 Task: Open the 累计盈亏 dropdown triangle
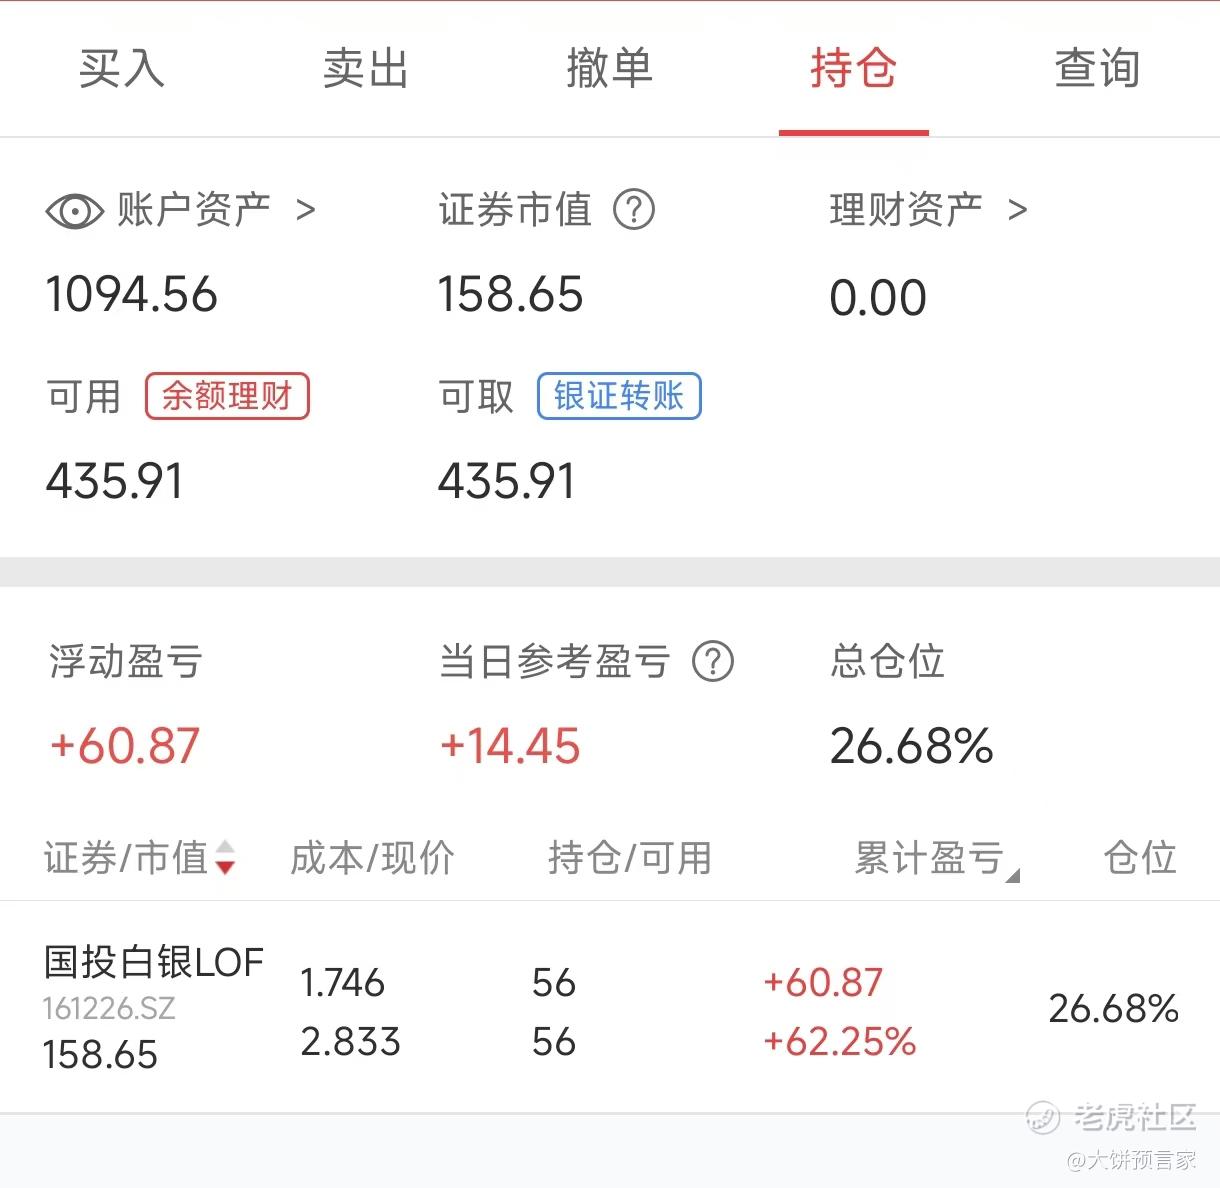[x=1012, y=876]
